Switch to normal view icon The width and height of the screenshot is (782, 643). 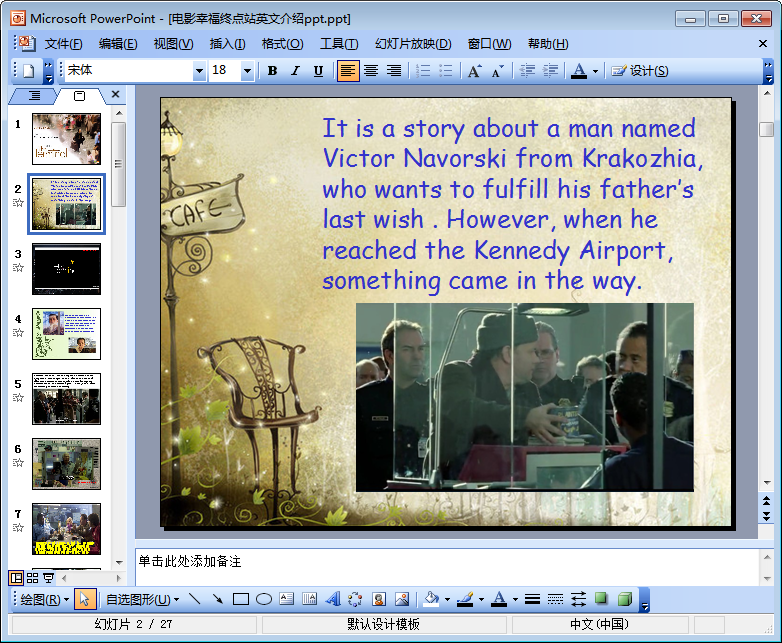[x=16, y=578]
